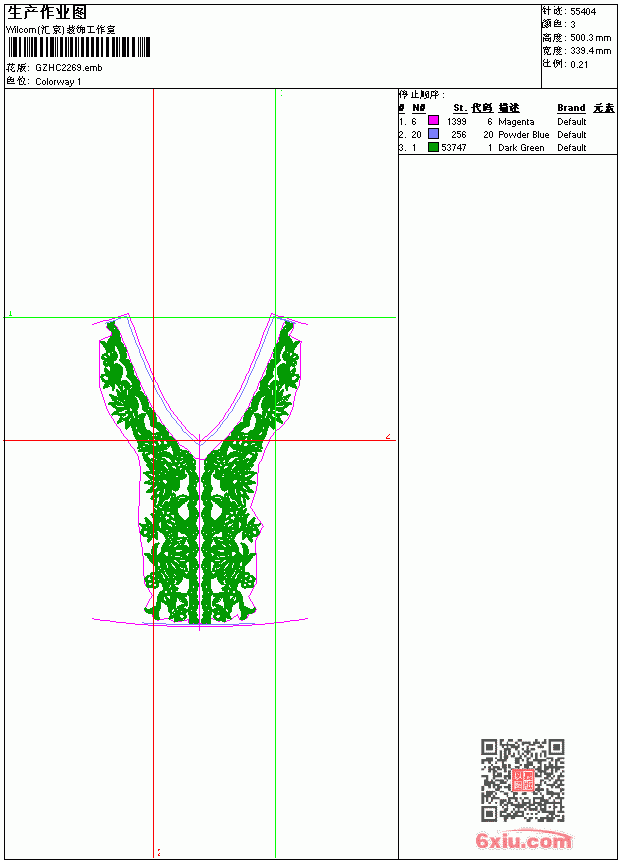Click the St. column header

click(460, 108)
